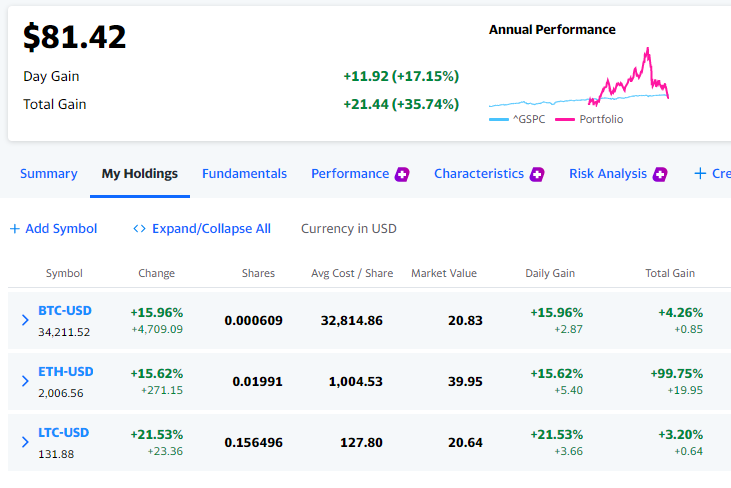This screenshot has width=731, height=488.
Task: Click the Avg Cost / Share header
Action: pyautogui.click(x=352, y=273)
